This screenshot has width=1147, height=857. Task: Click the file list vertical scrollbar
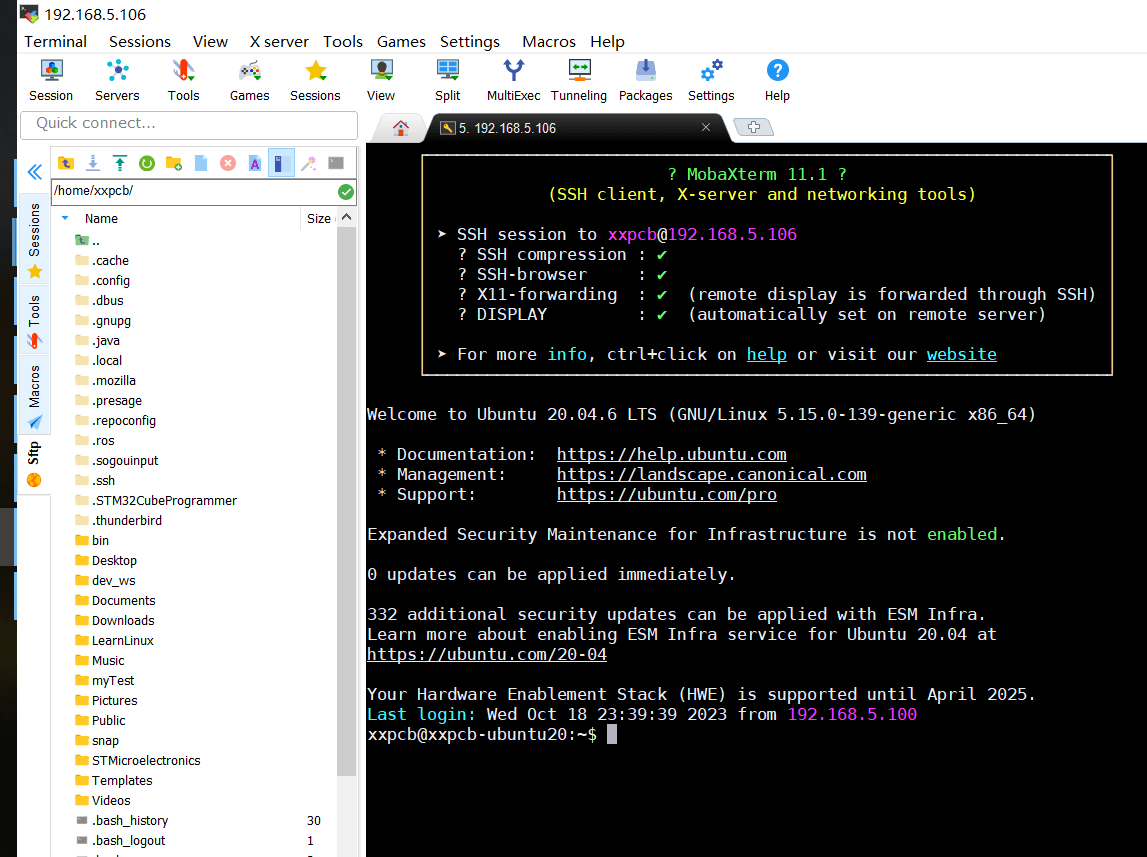(x=347, y=502)
